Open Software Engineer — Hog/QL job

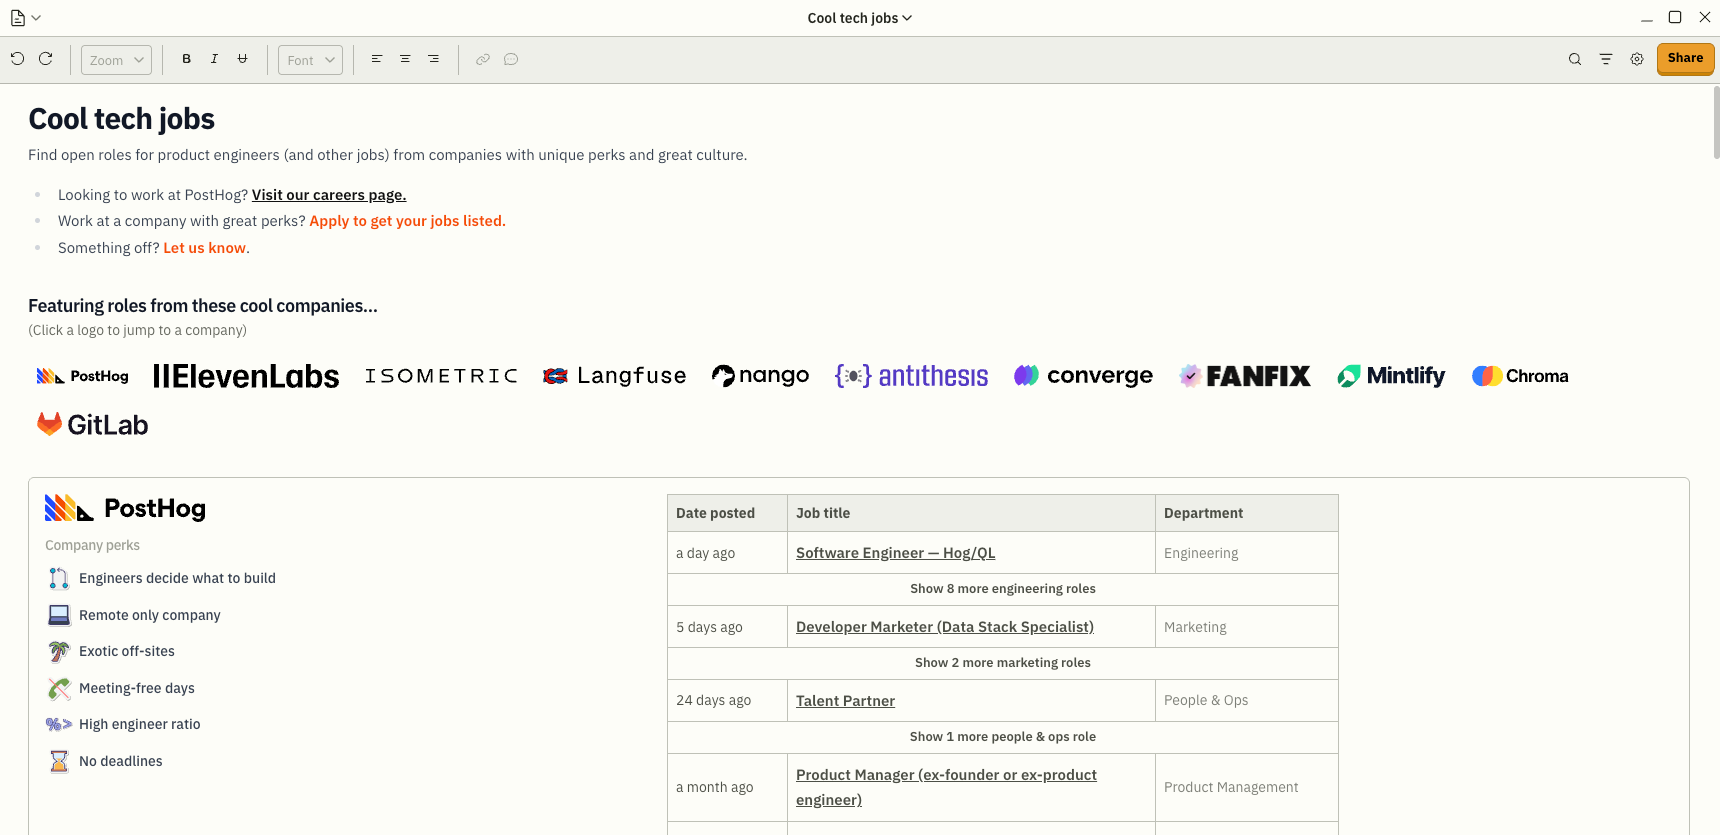click(895, 553)
